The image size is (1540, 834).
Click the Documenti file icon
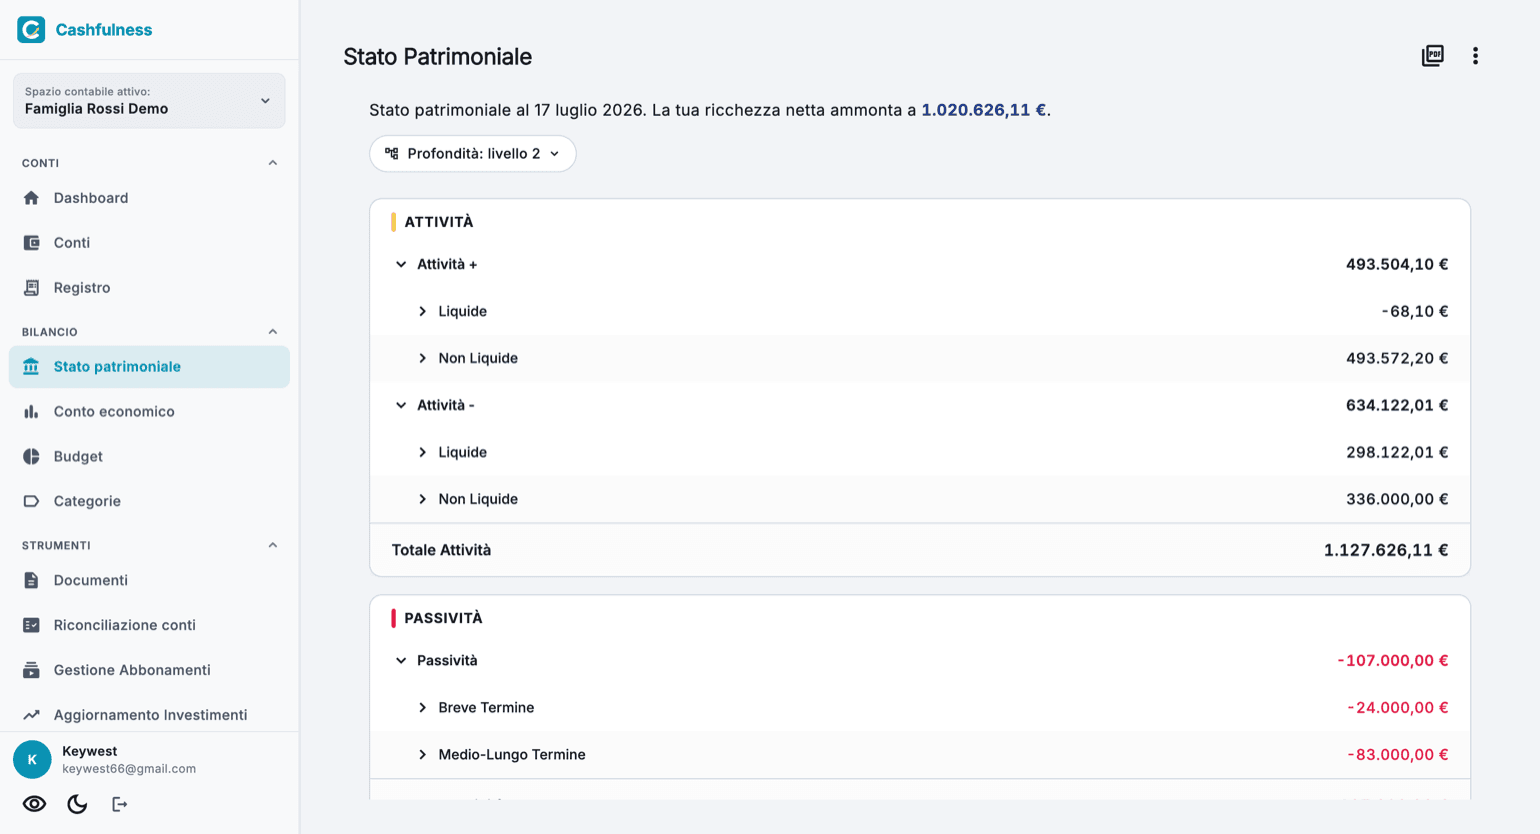tap(31, 580)
